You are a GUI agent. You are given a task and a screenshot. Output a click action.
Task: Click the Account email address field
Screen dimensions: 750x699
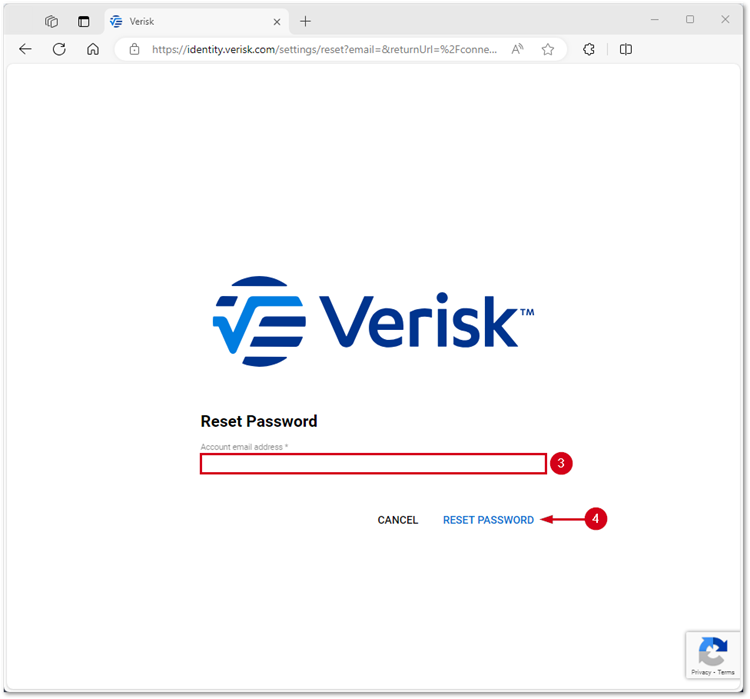tap(373, 464)
